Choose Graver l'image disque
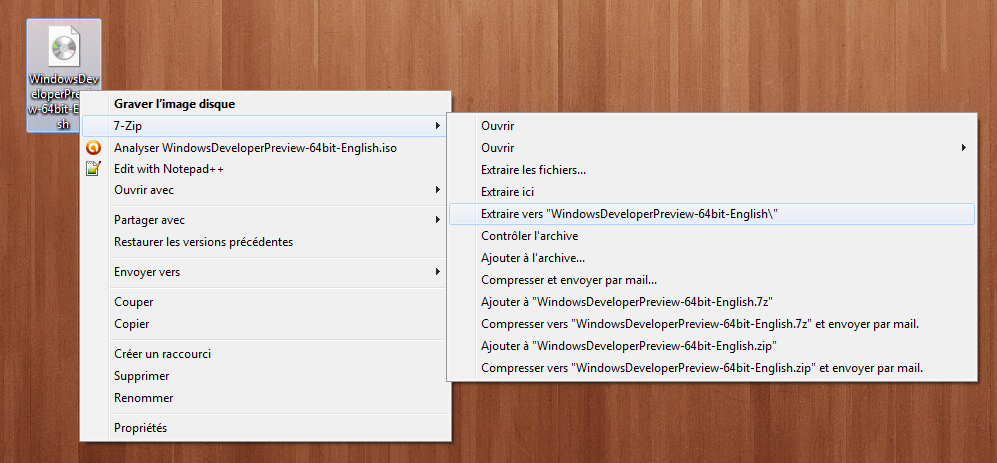997x463 pixels. click(174, 104)
